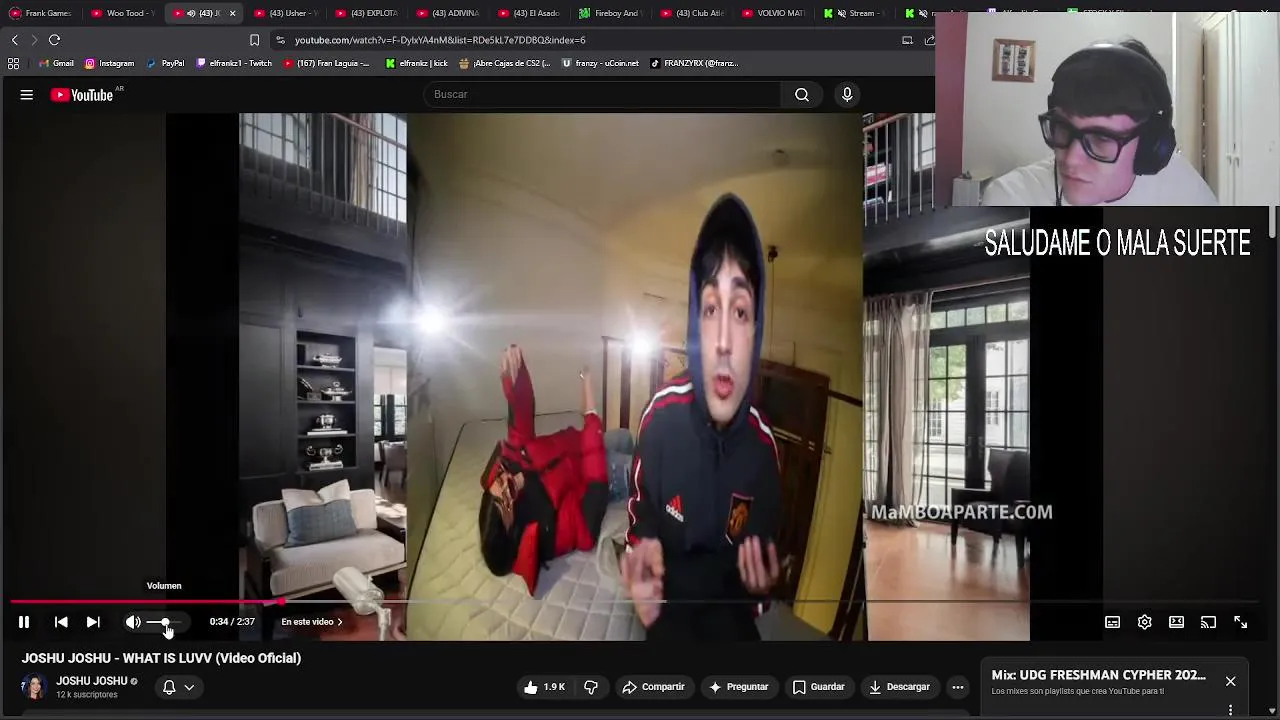Switch to the '(43) ADIVINA' tab
This screenshot has height=720, width=1280.
(450, 13)
